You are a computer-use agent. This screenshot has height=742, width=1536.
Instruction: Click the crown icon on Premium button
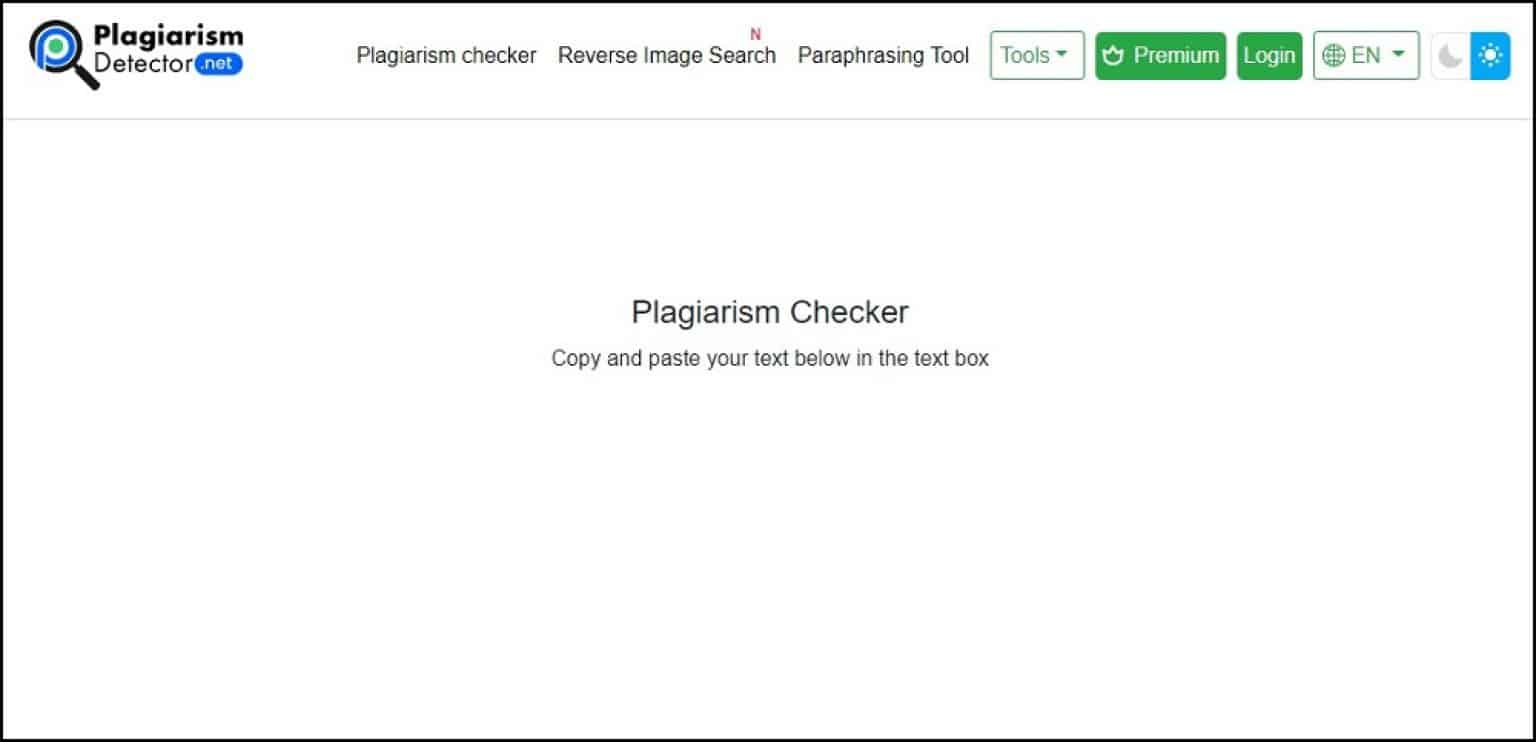tap(1113, 56)
